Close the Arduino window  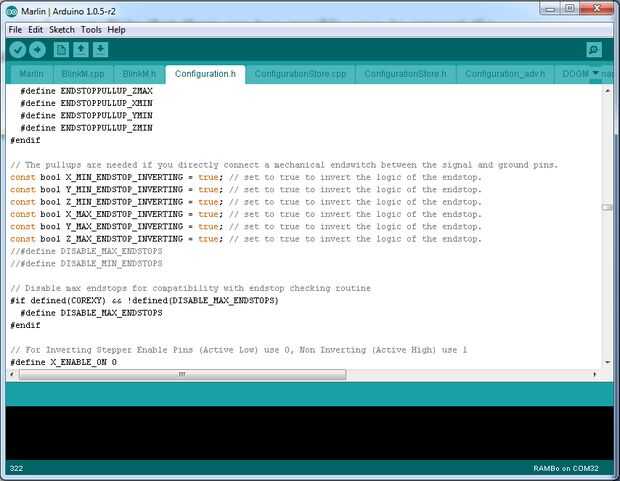pyautogui.click(x=597, y=9)
